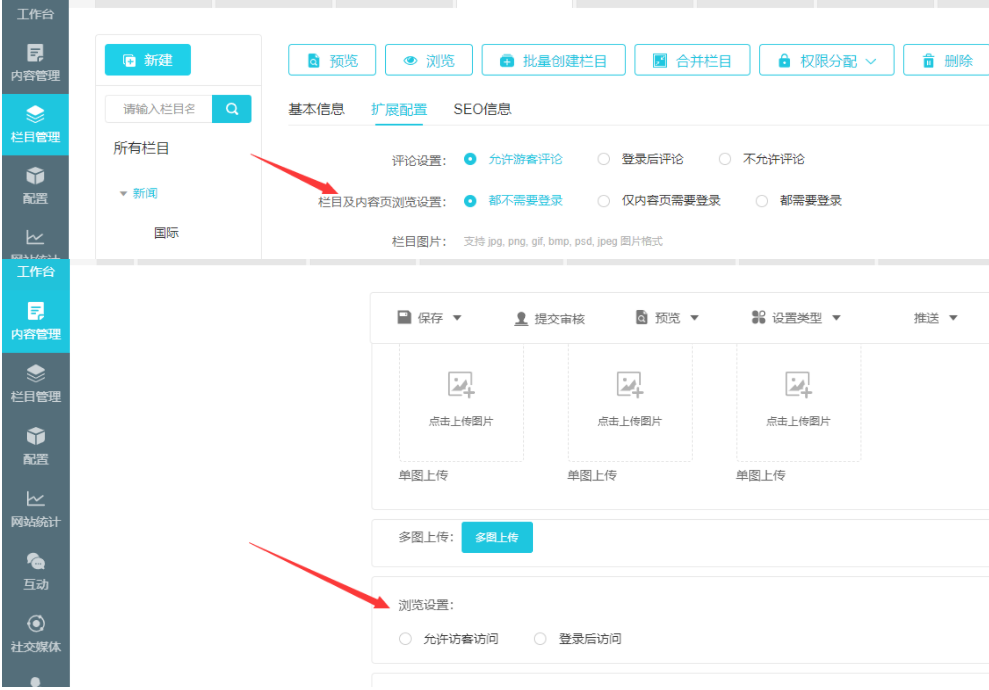Click 所有栏目 heading

[141, 148]
